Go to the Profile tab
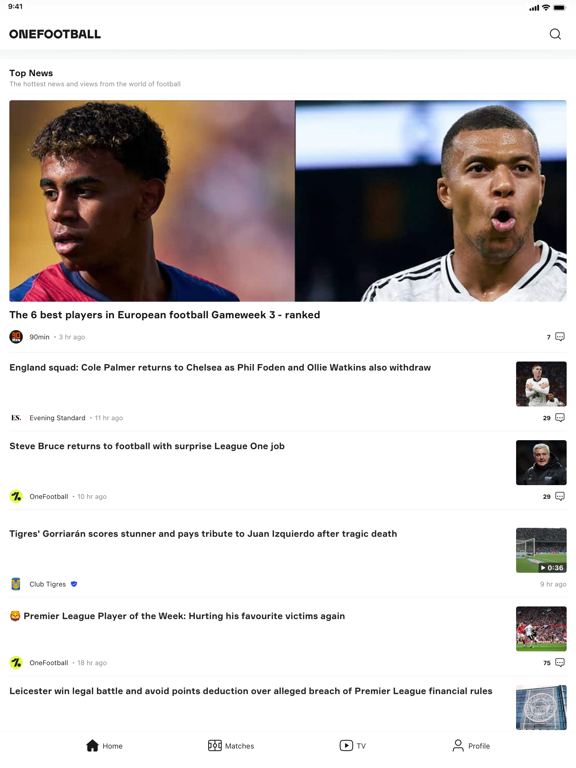This screenshot has height=768, width=576. pyautogui.click(x=471, y=745)
